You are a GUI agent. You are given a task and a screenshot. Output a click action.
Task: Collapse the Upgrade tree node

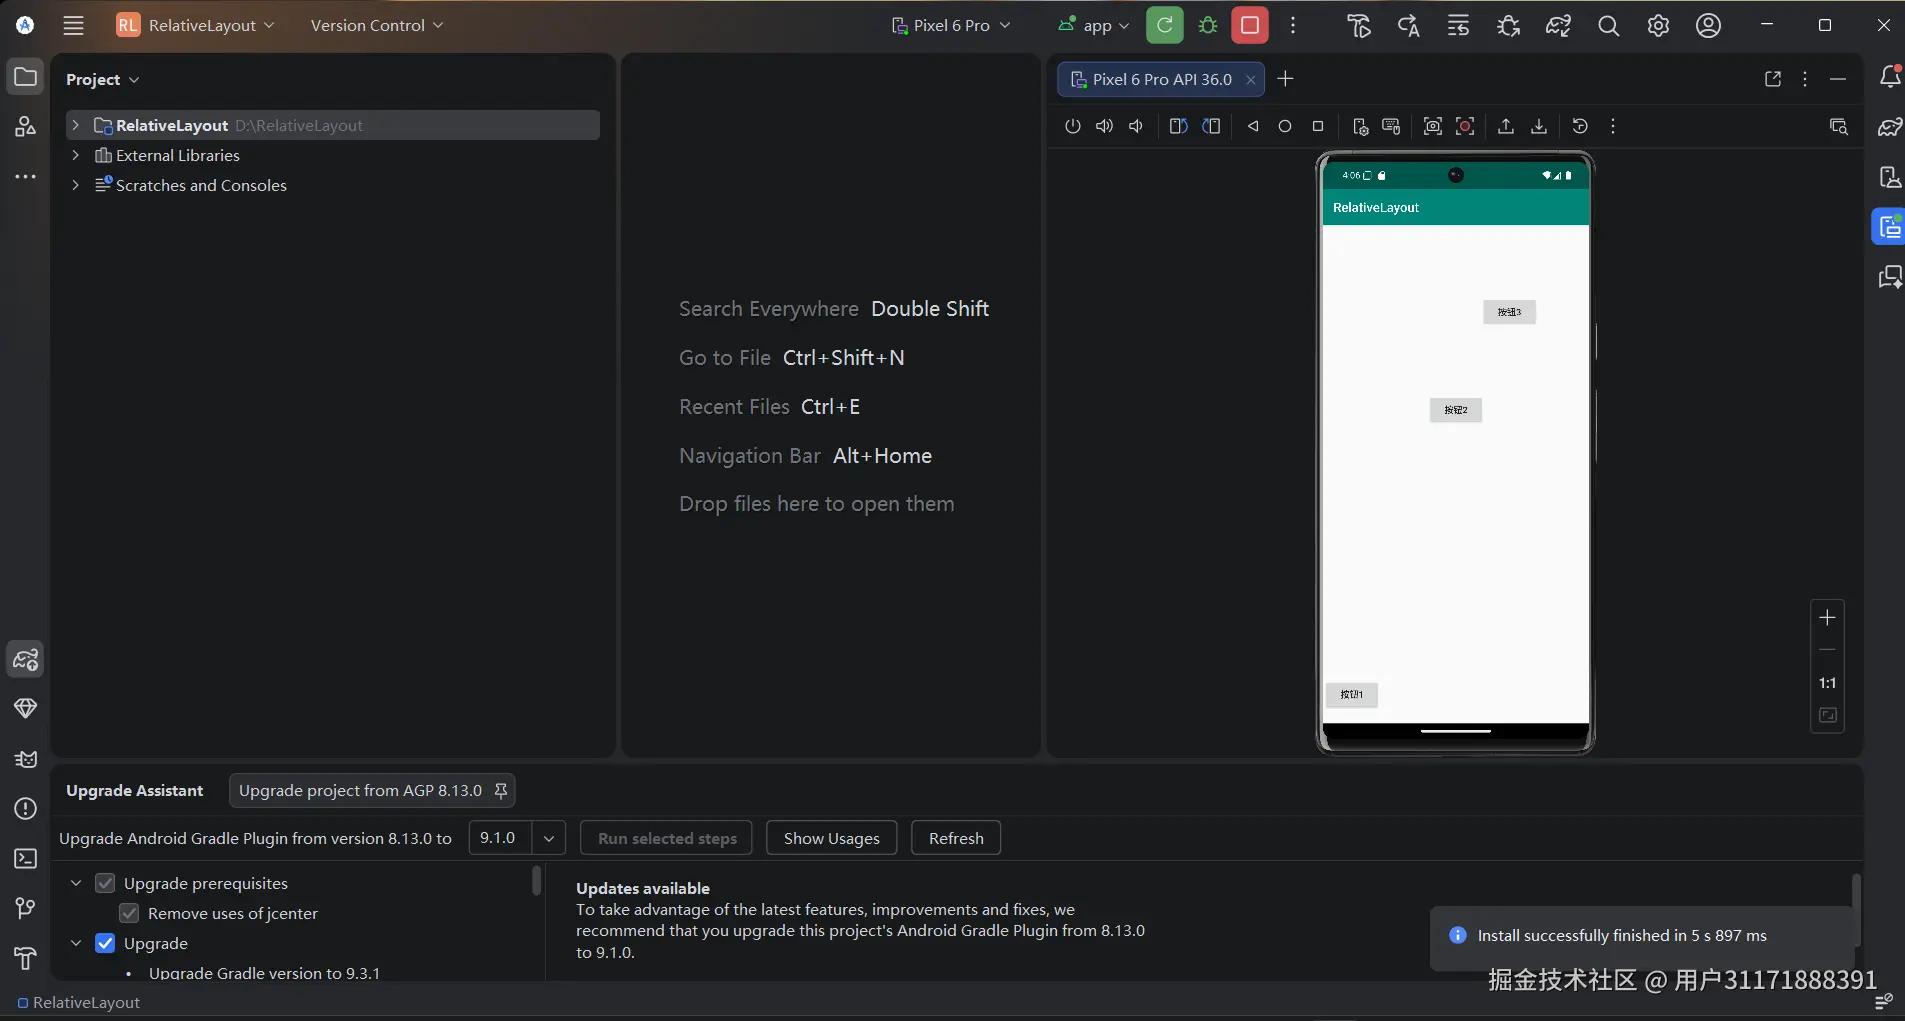tap(76, 943)
